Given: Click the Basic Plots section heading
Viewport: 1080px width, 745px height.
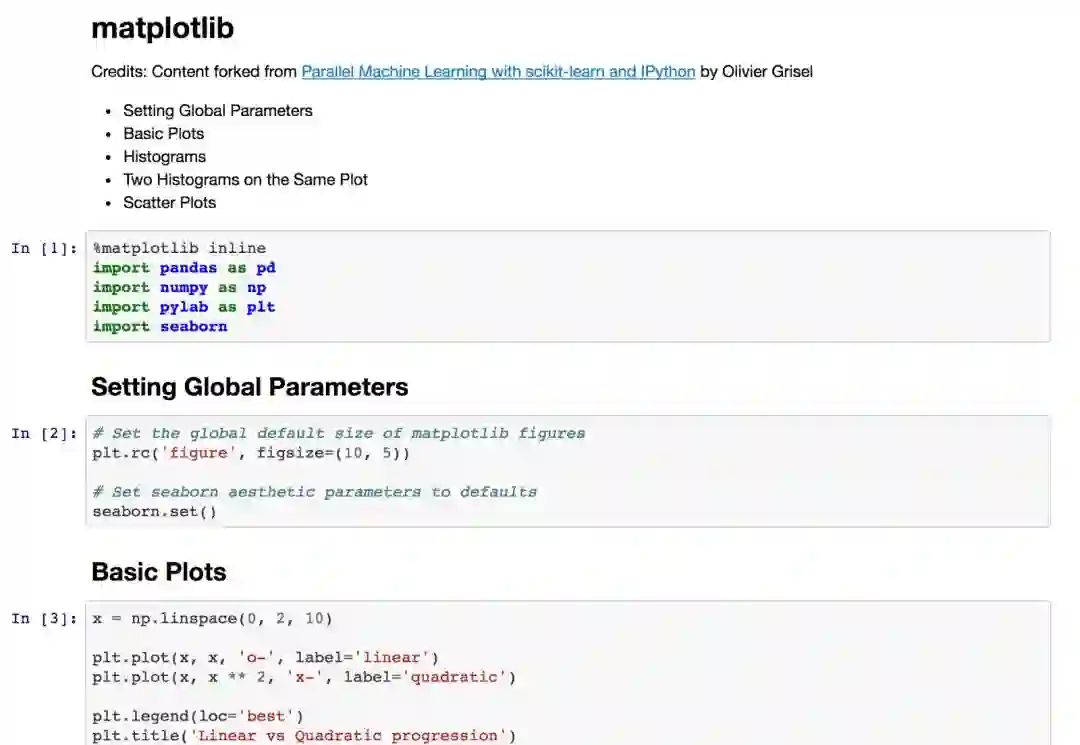Looking at the screenshot, I should (158, 572).
